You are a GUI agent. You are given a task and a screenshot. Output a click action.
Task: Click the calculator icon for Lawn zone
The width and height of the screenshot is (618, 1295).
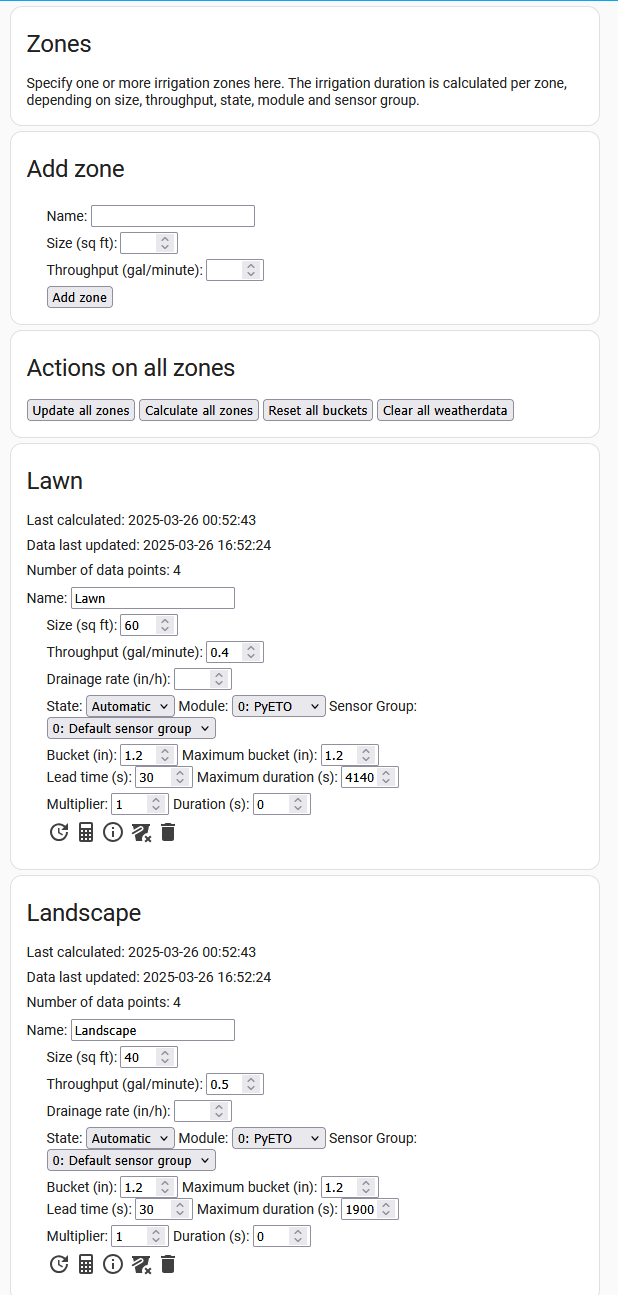coord(86,832)
